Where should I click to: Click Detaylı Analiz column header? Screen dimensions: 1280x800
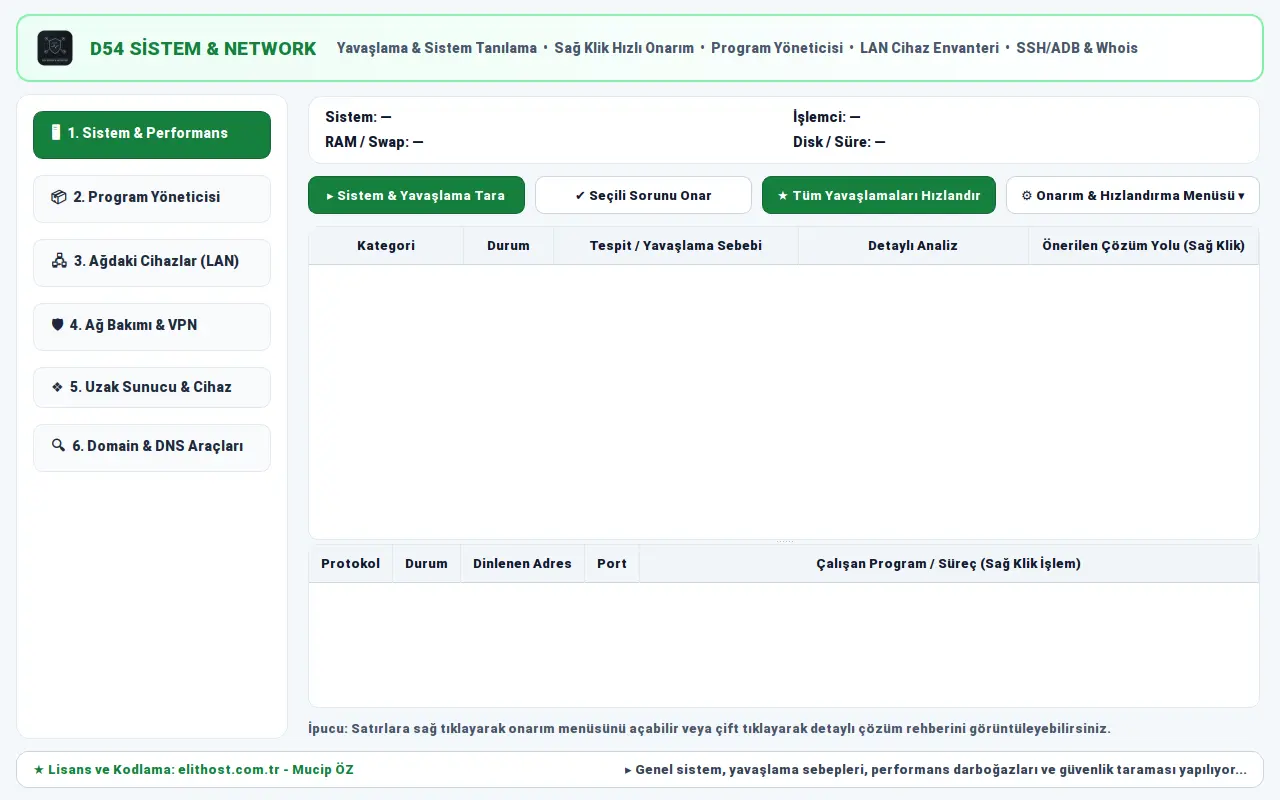(x=913, y=246)
